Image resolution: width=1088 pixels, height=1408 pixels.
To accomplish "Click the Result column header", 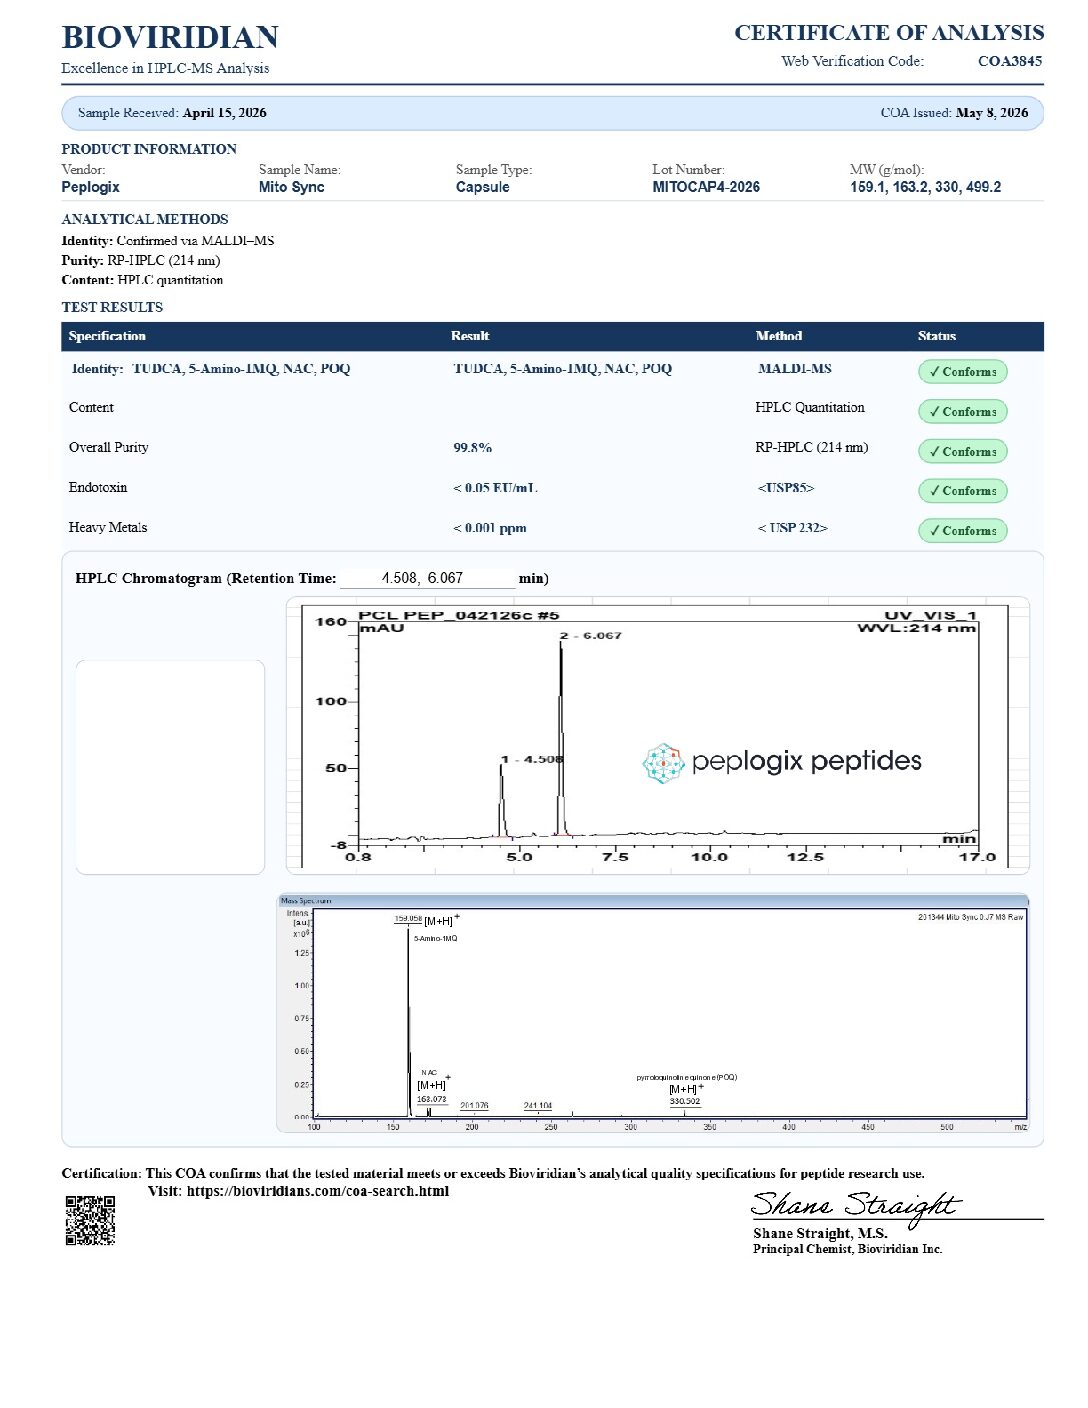I will pos(470,336).
